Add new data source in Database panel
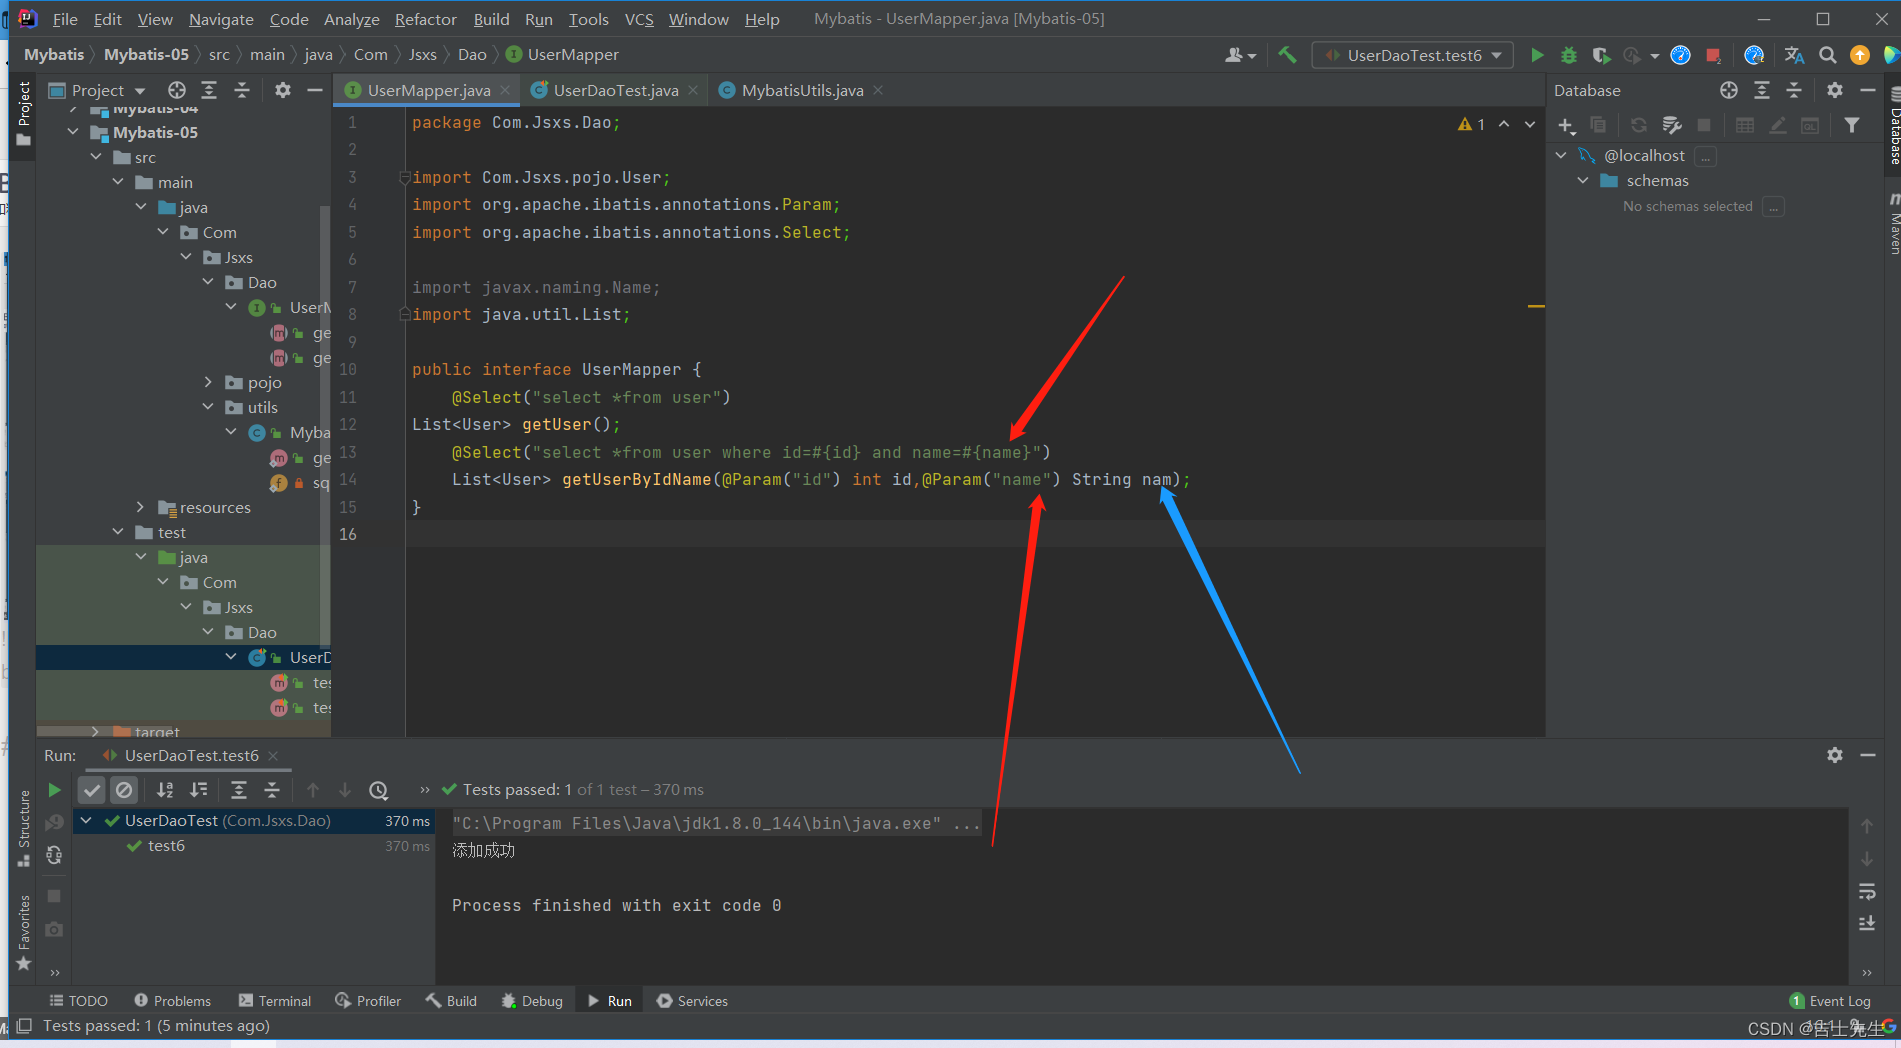Image resolution: width=1901 pixels, height=1048 pixels. click(x=1566, y=125)
